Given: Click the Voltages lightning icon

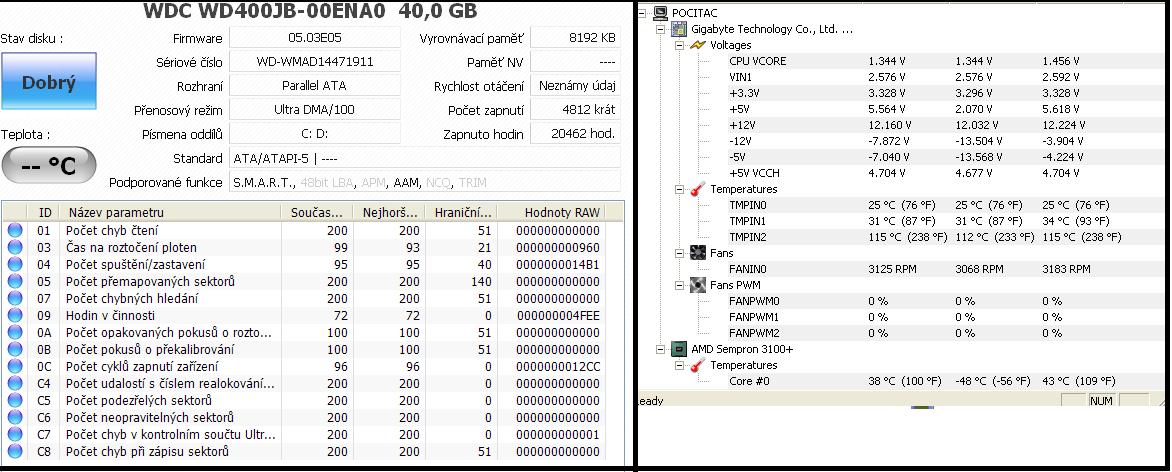Looking at the screenshot, I should coord(697,45).
